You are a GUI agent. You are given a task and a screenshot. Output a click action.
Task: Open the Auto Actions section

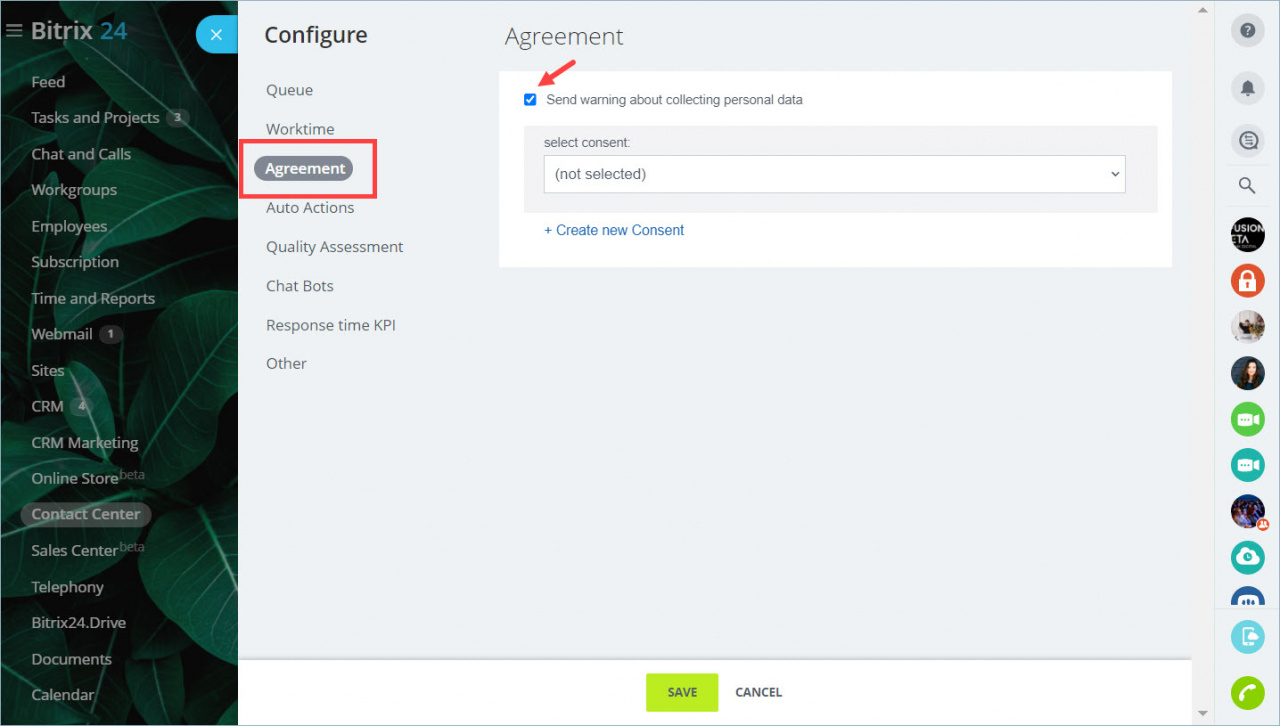(310, 208)
